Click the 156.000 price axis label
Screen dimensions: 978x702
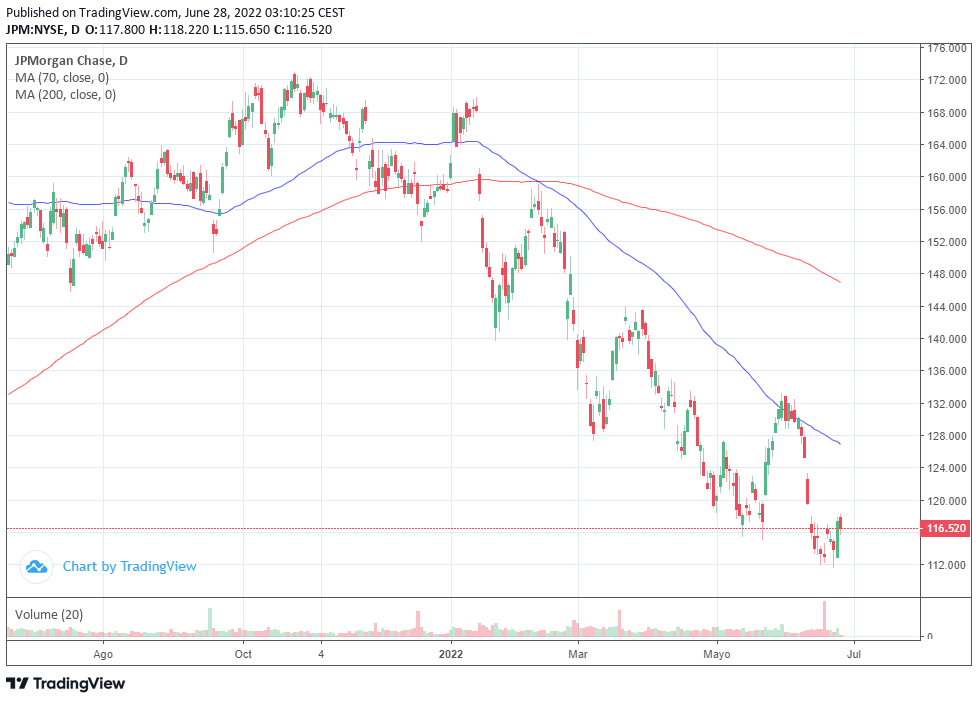coord(947,210)
